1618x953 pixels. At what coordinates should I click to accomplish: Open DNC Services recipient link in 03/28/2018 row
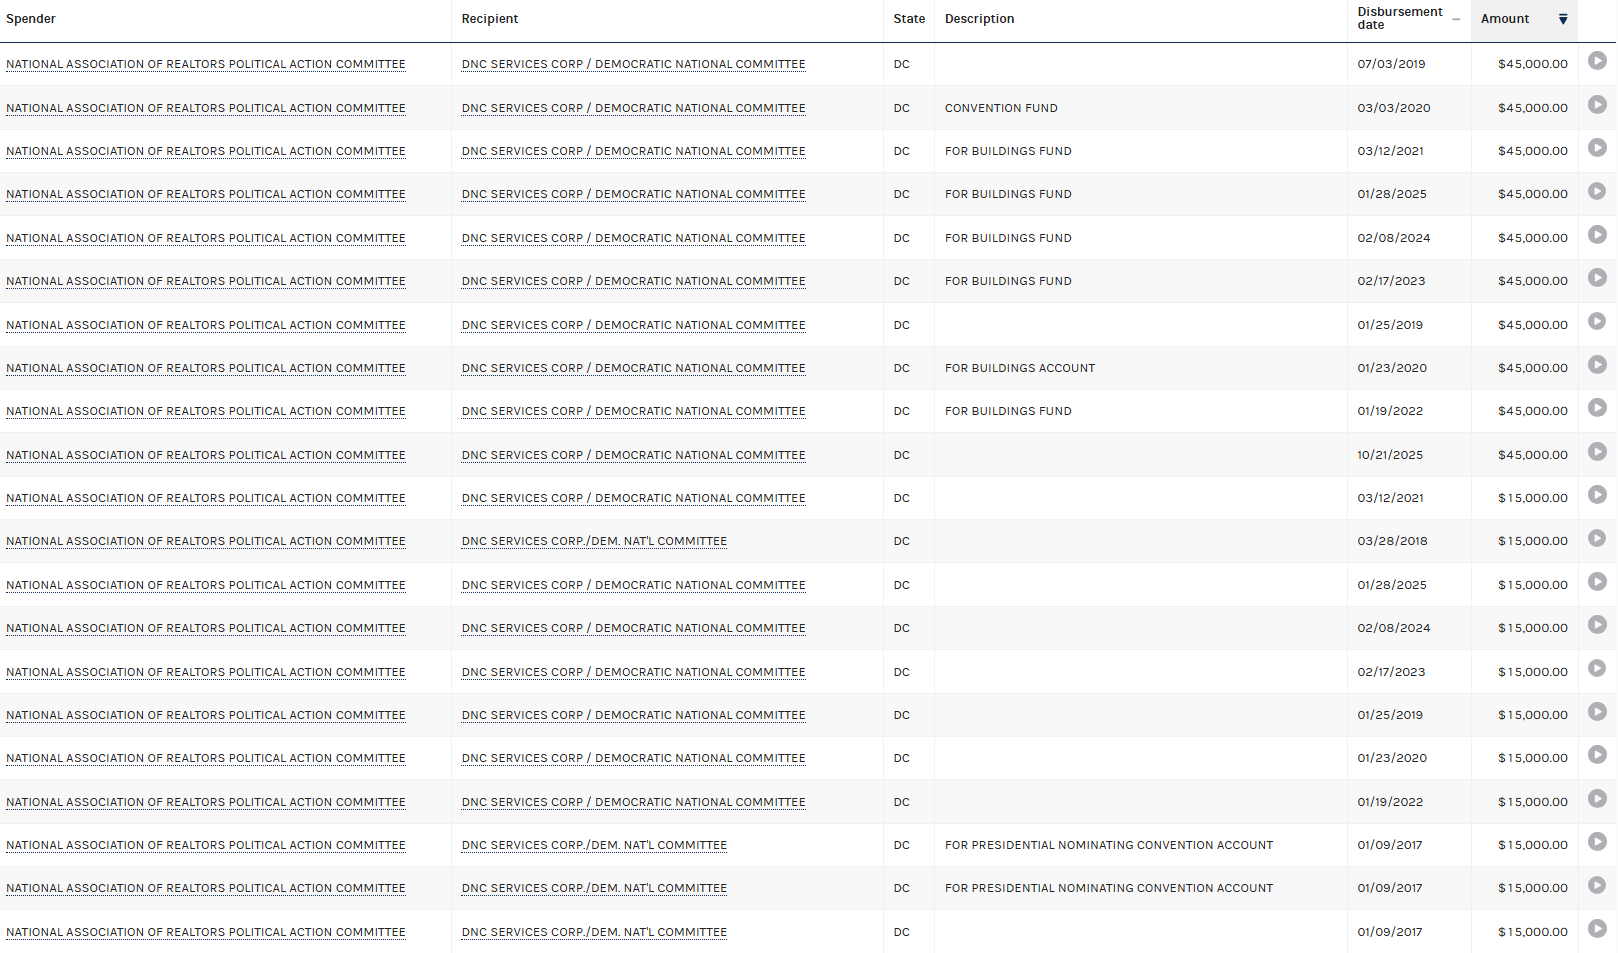coord(594,541)
